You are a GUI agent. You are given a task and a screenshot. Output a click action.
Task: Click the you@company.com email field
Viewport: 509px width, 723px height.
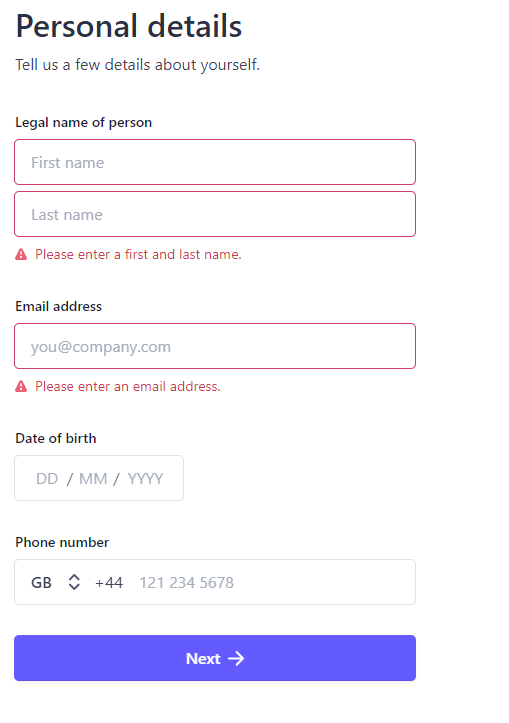[215, 346]
